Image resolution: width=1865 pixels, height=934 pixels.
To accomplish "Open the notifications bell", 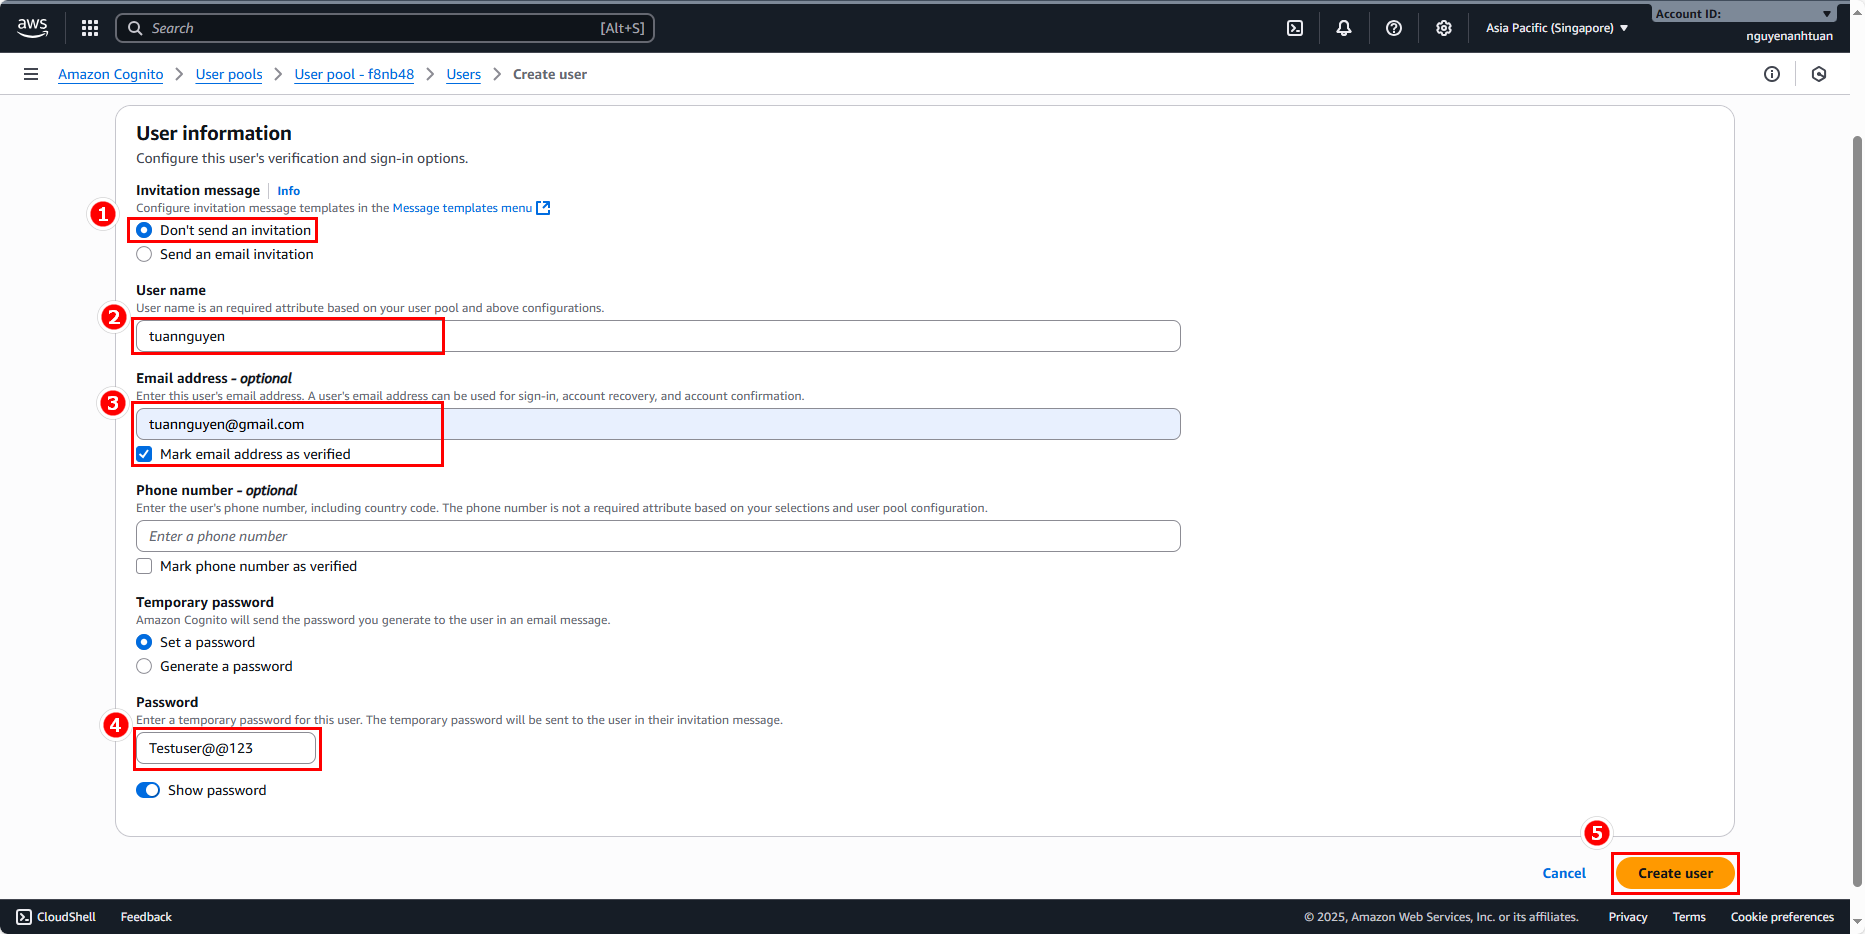I will point(1344,28).
